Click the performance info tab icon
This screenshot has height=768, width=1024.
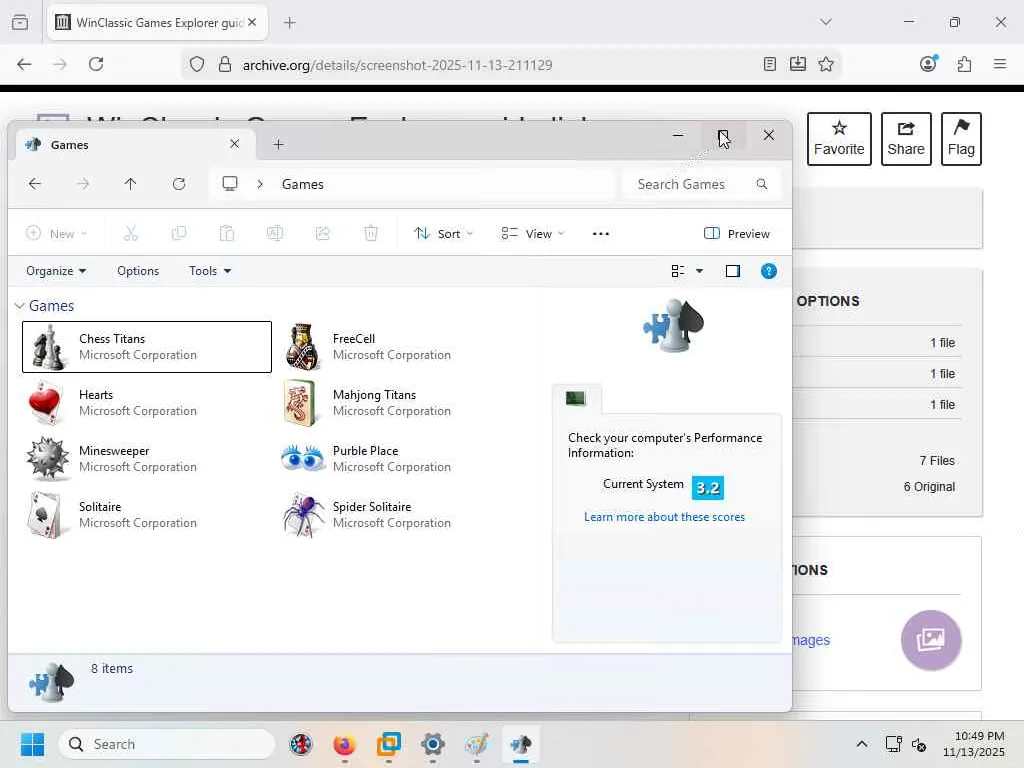[x=575, y=398]
